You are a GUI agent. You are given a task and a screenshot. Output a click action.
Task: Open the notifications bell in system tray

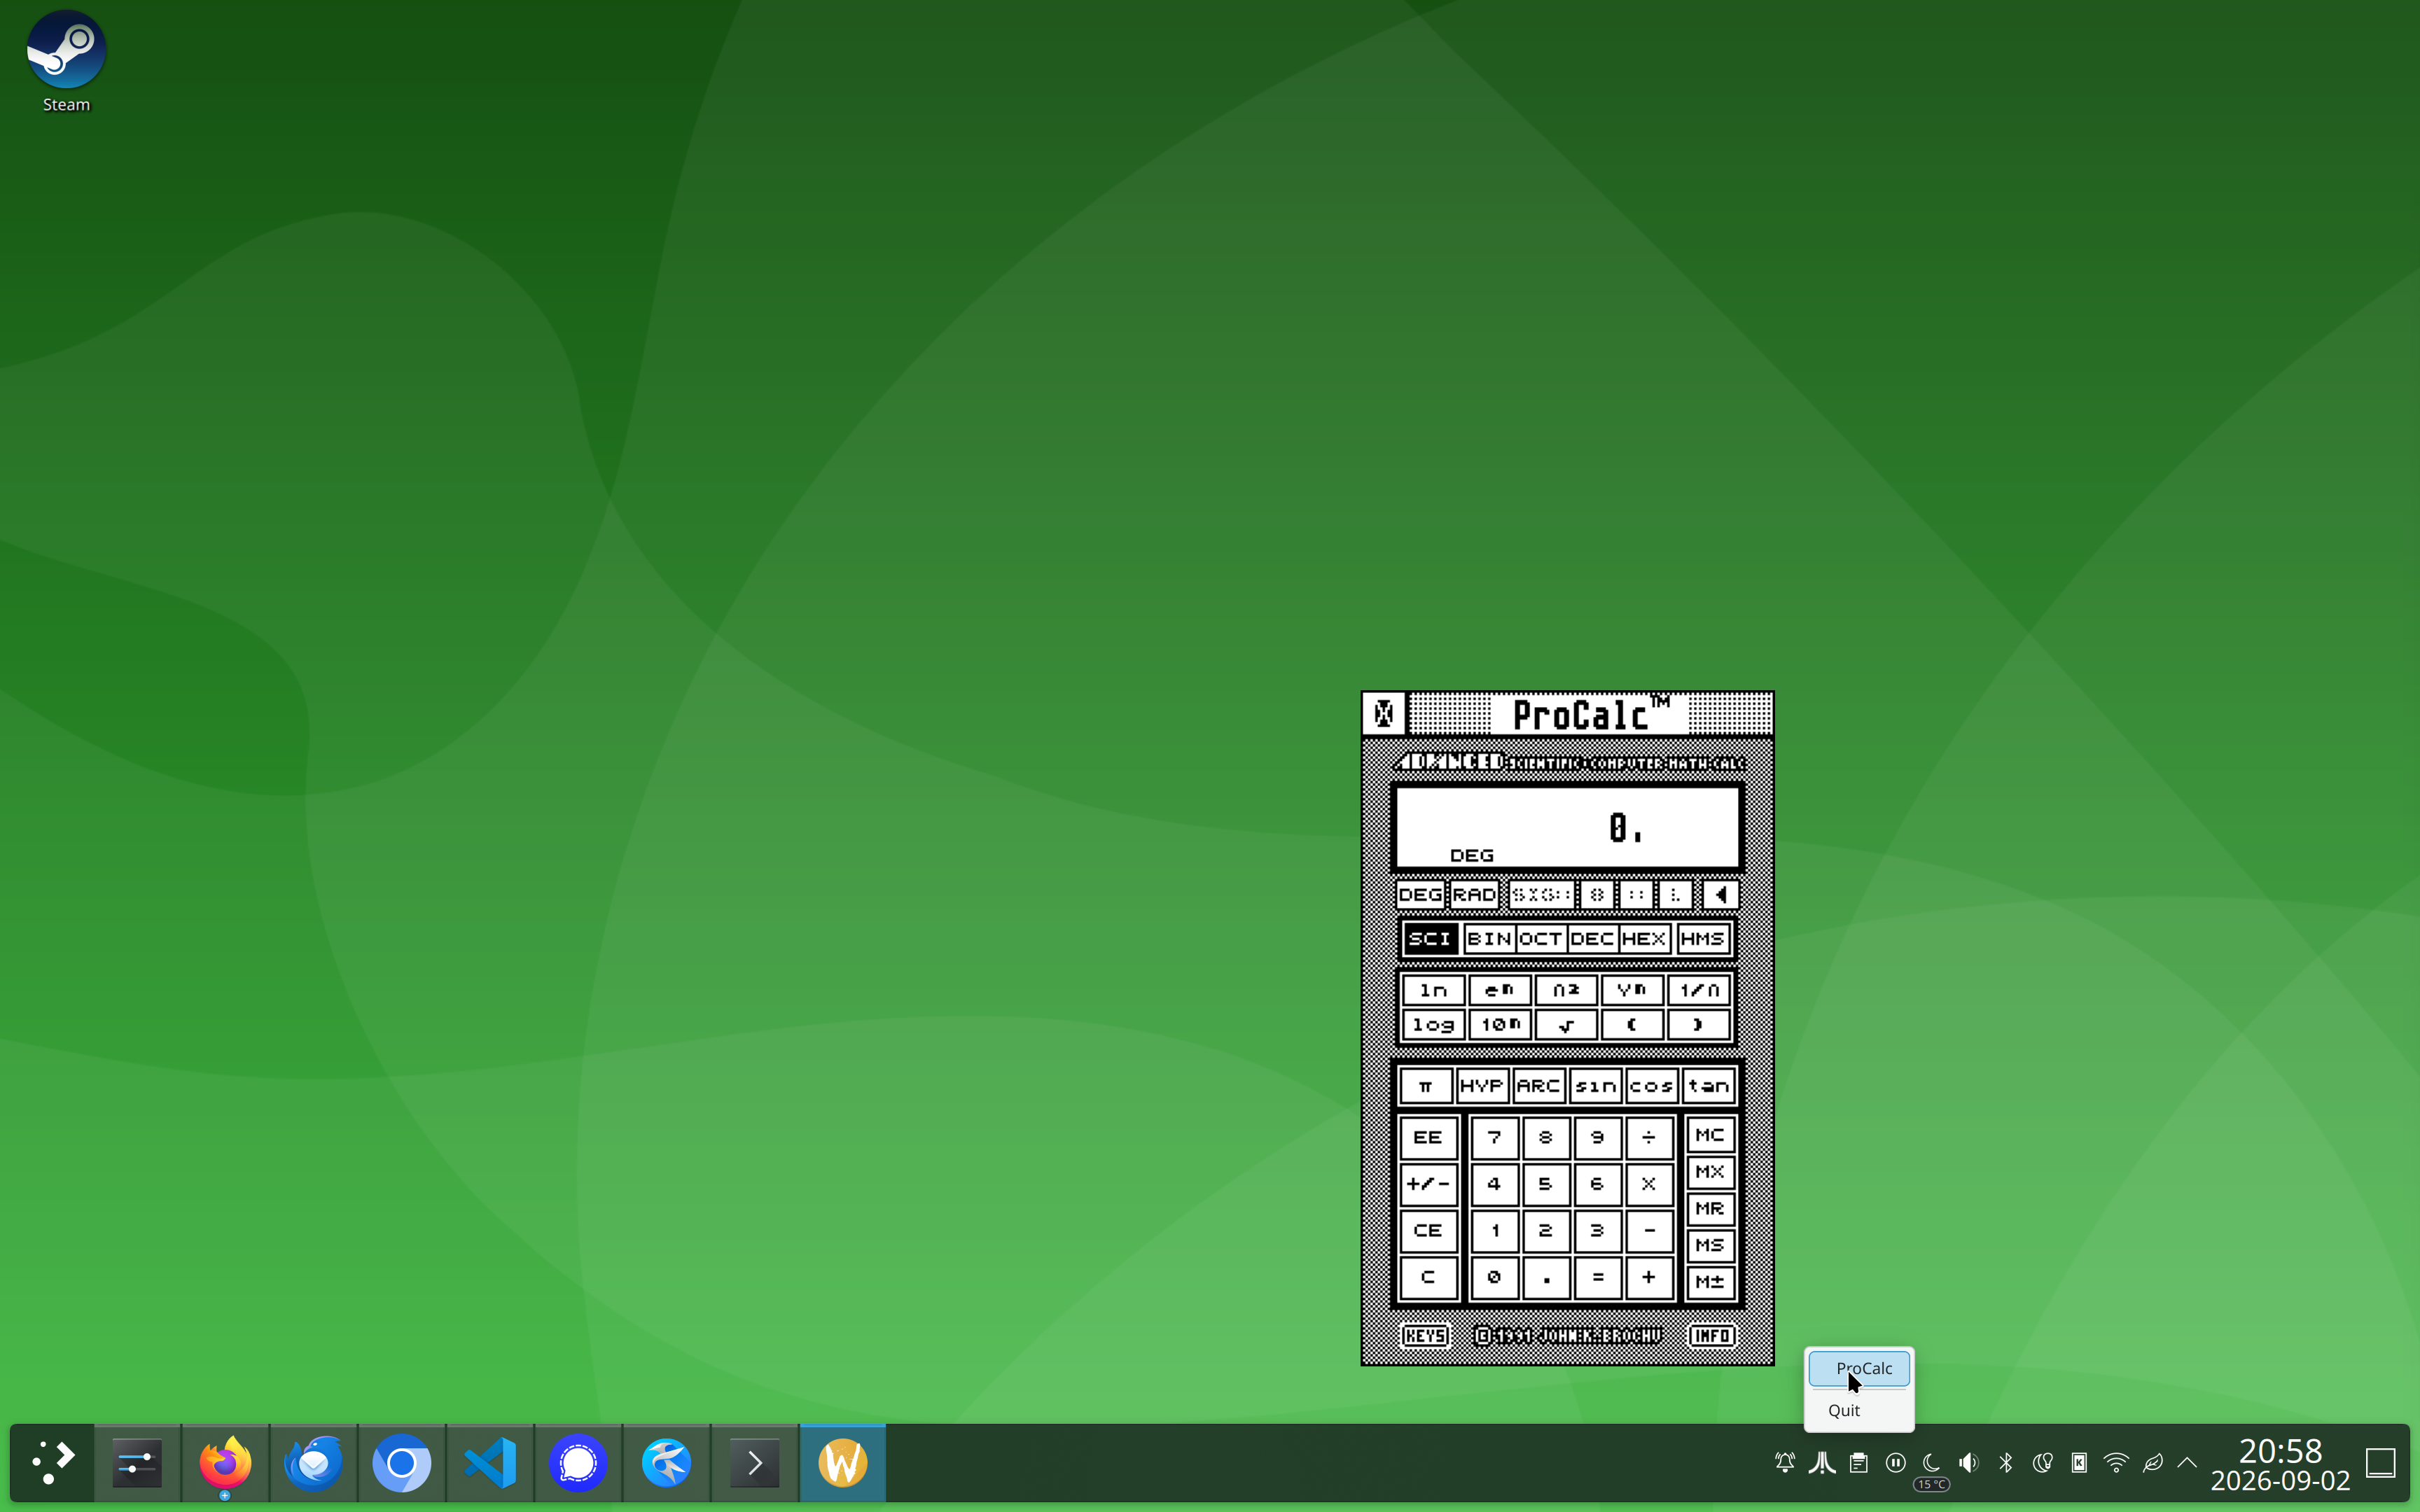[x=1784, y=1463]
